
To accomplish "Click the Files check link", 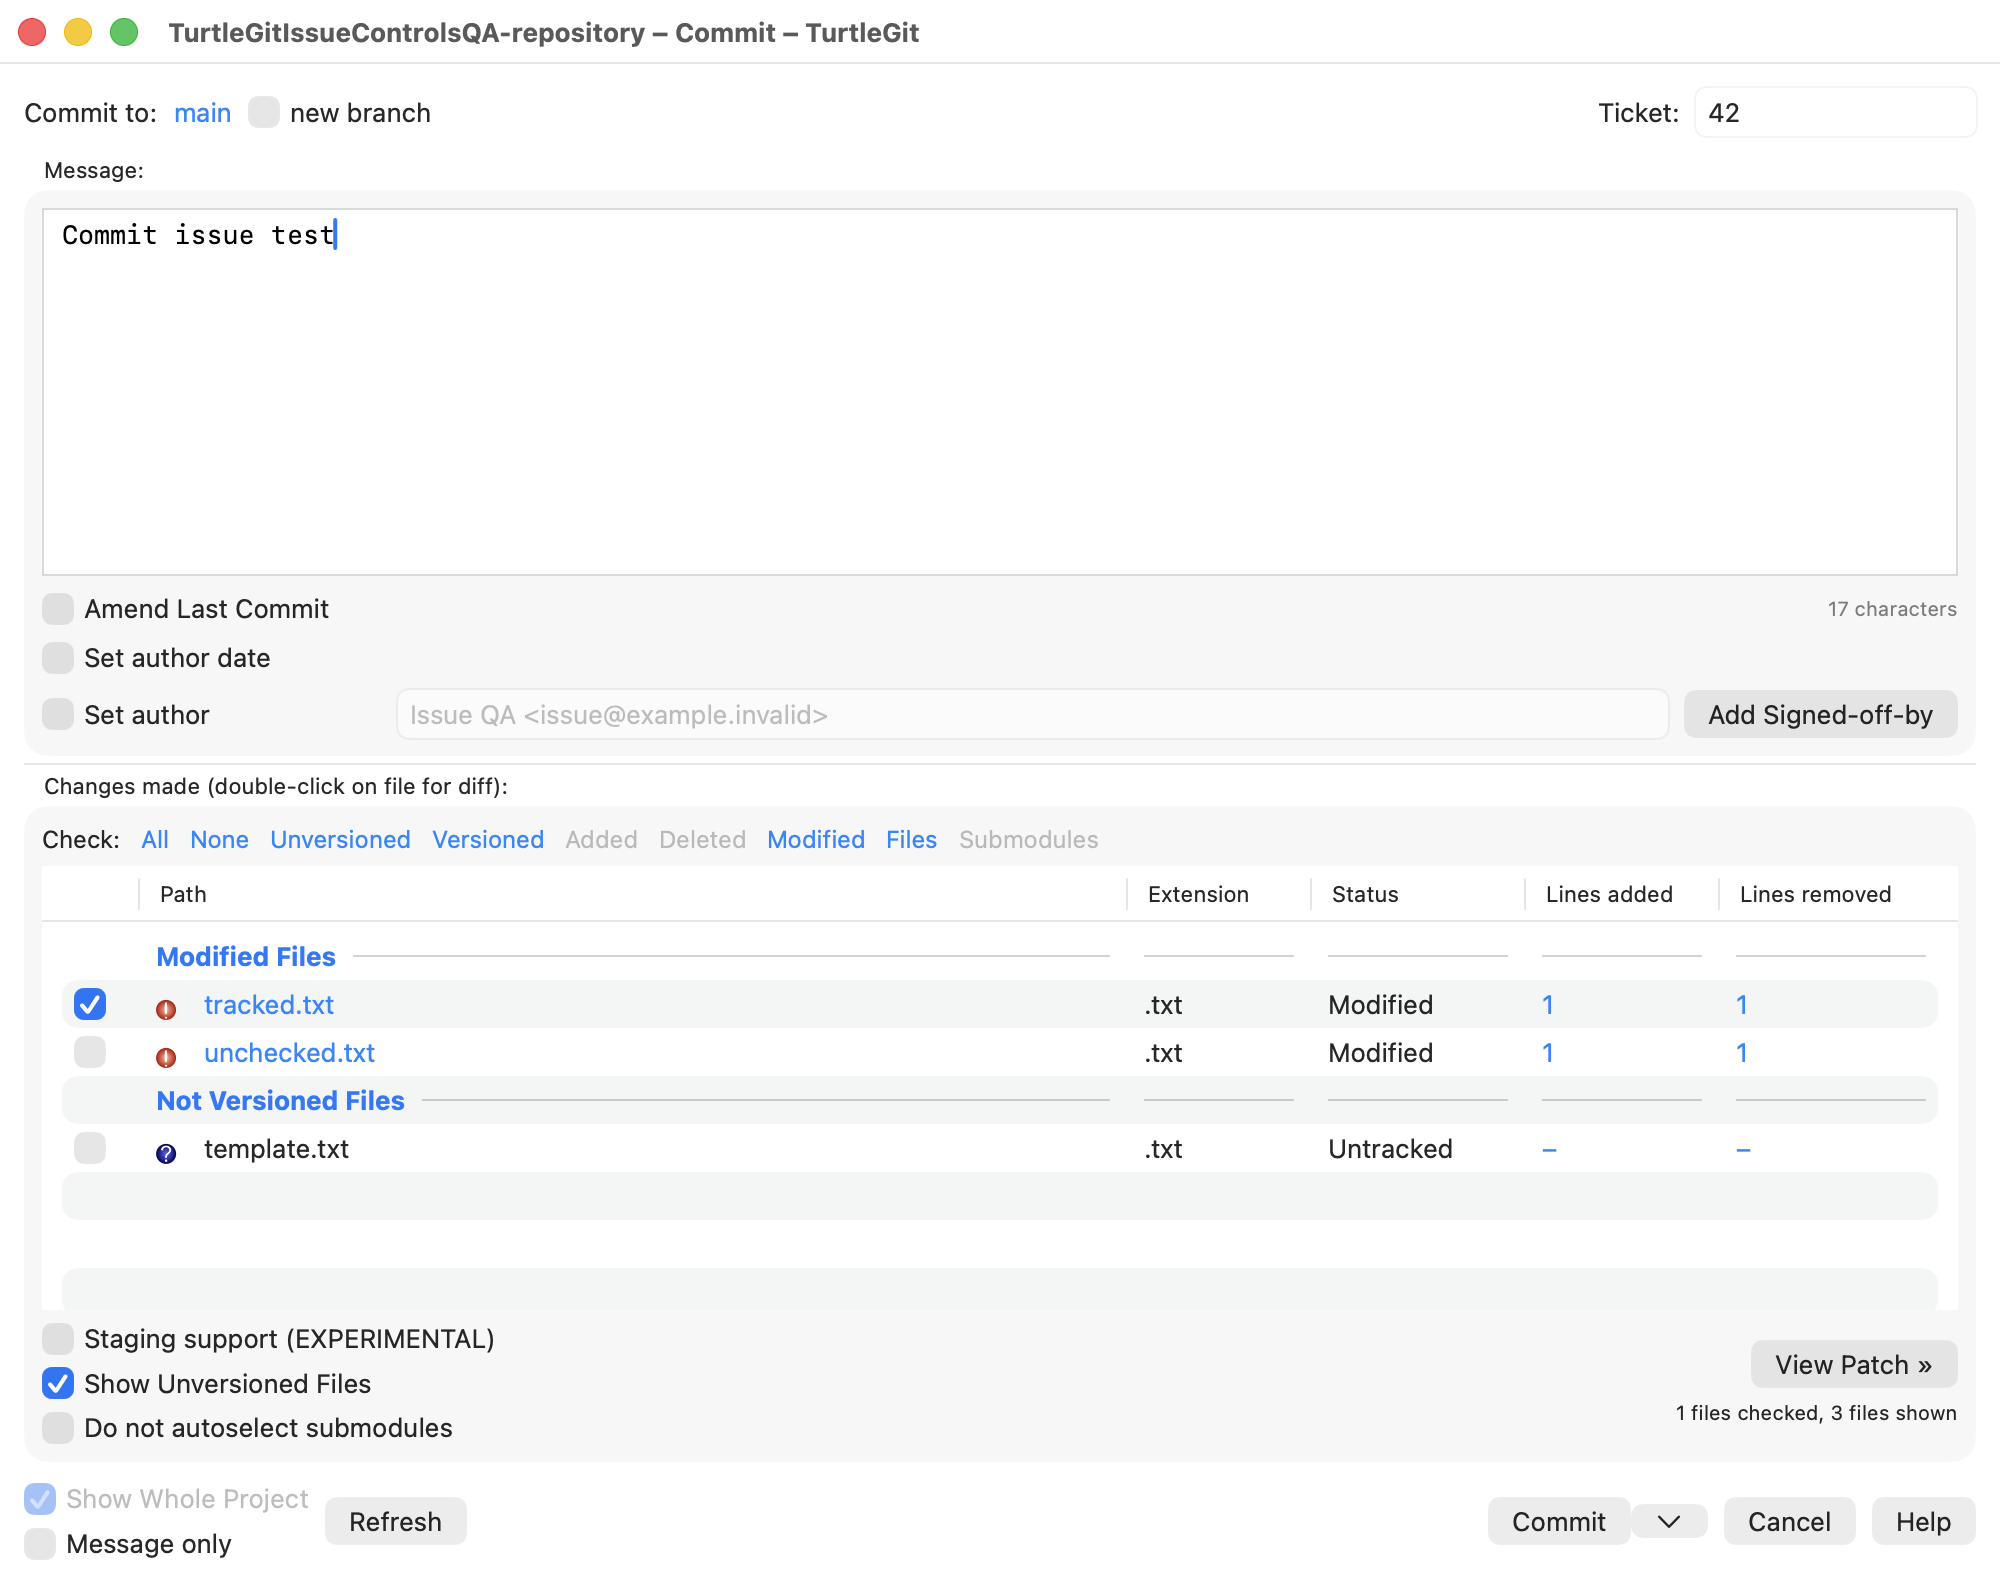I will point(911,840).
